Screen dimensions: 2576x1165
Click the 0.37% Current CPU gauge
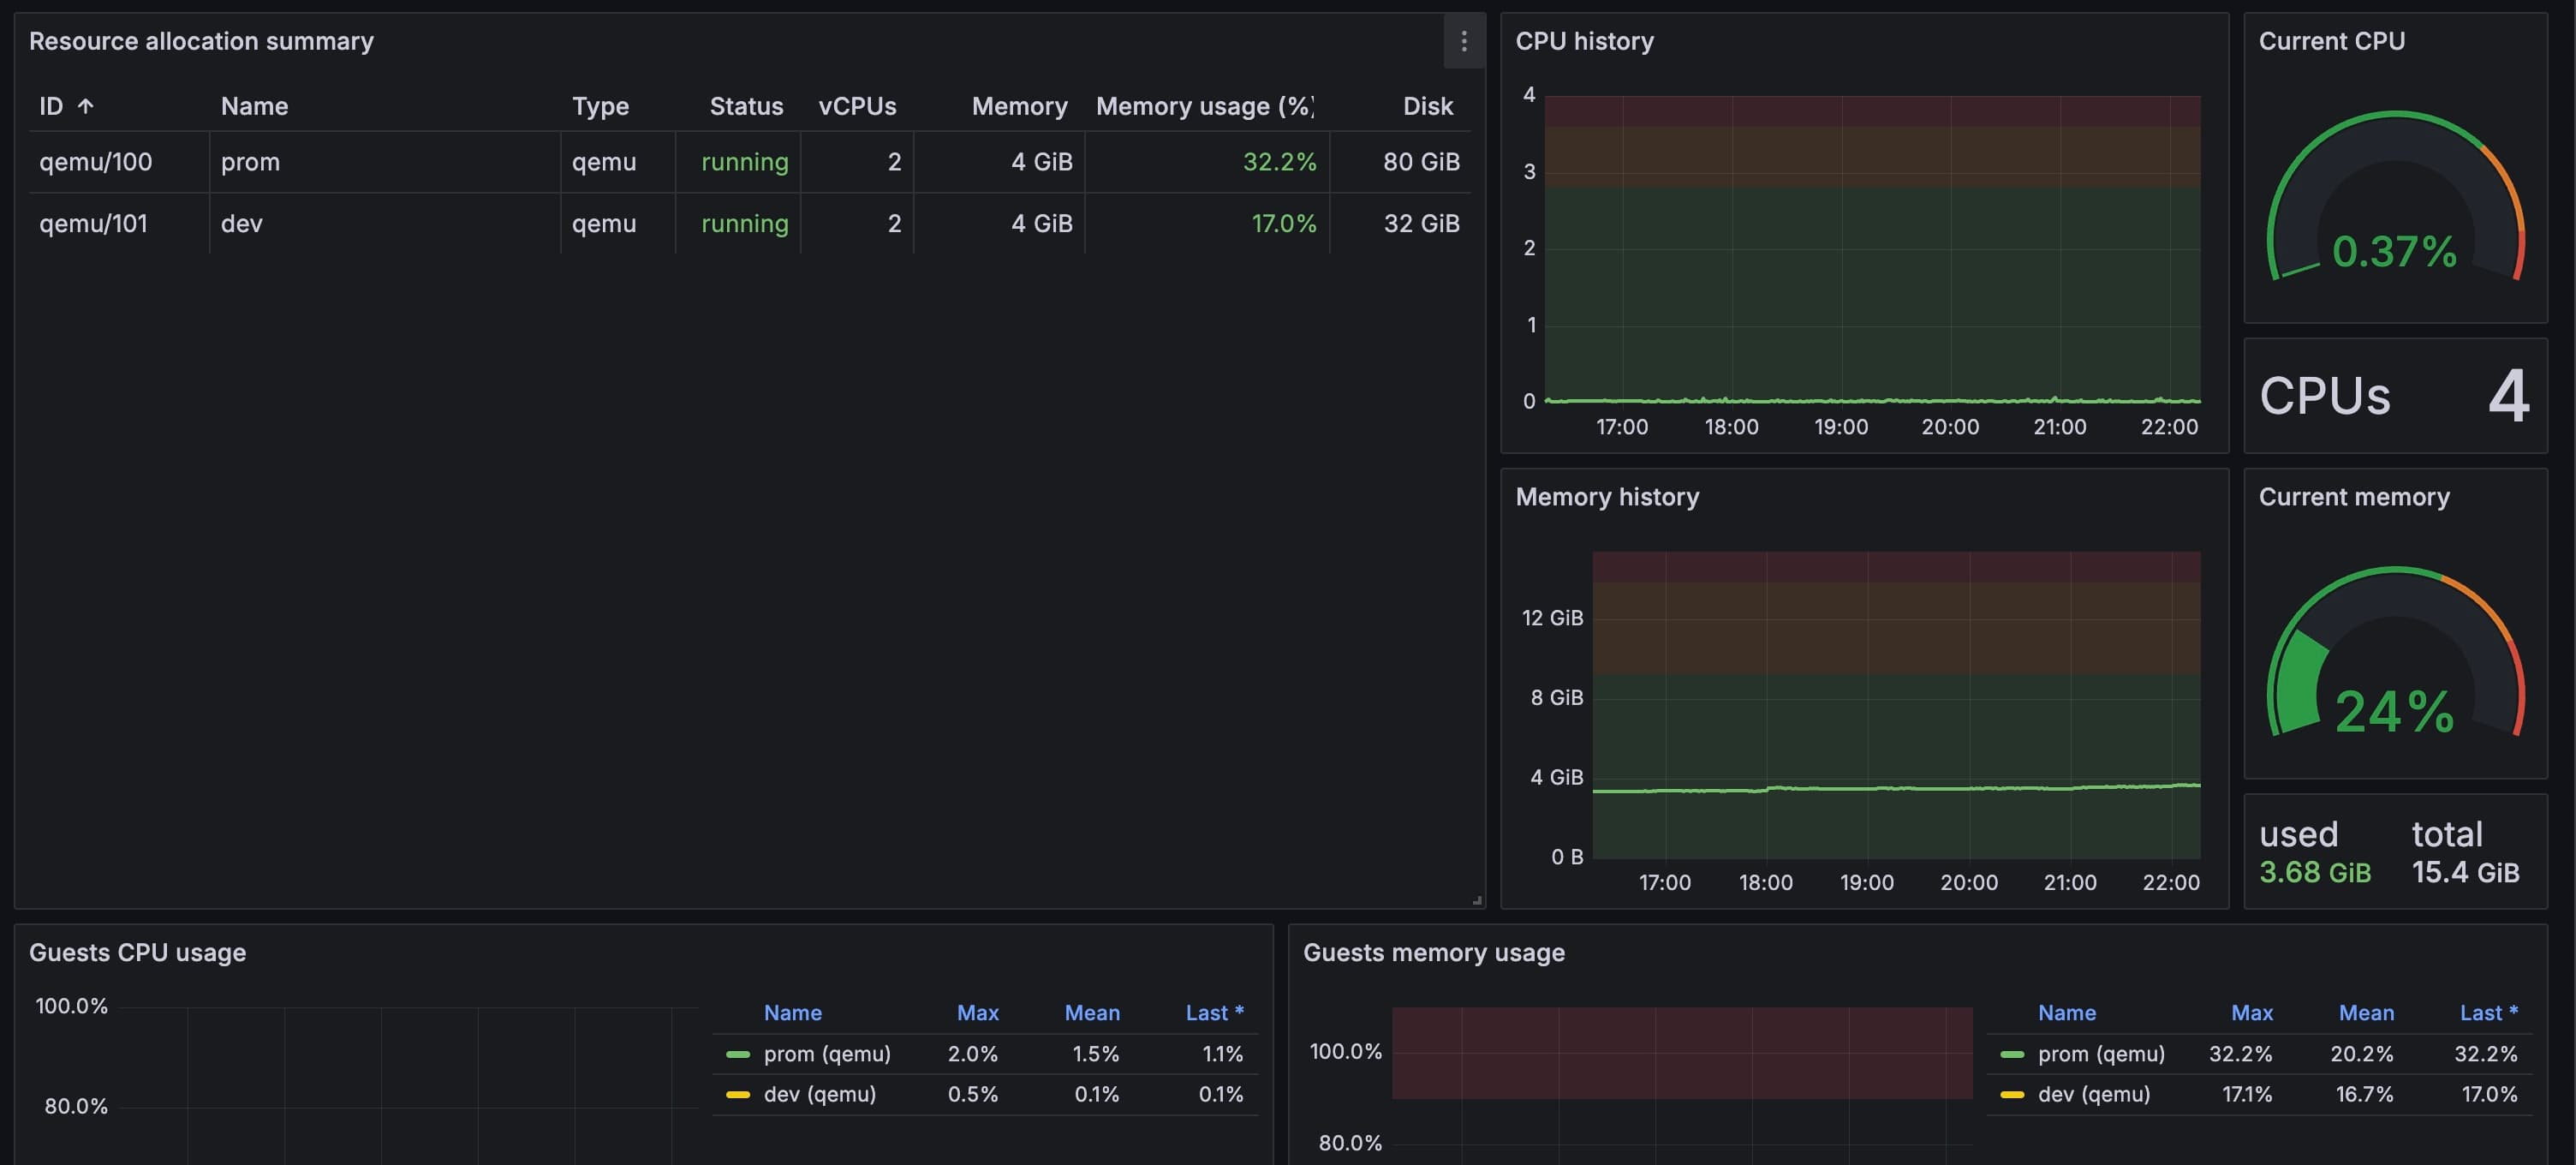[x=2395, y=197]
